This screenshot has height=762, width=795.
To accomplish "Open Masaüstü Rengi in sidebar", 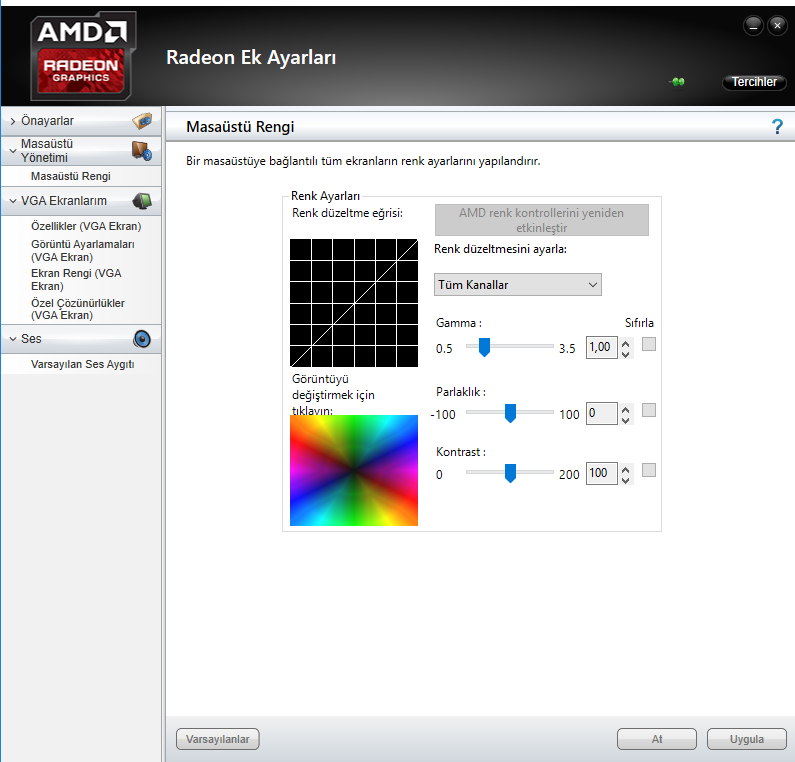I will point(70,176).
